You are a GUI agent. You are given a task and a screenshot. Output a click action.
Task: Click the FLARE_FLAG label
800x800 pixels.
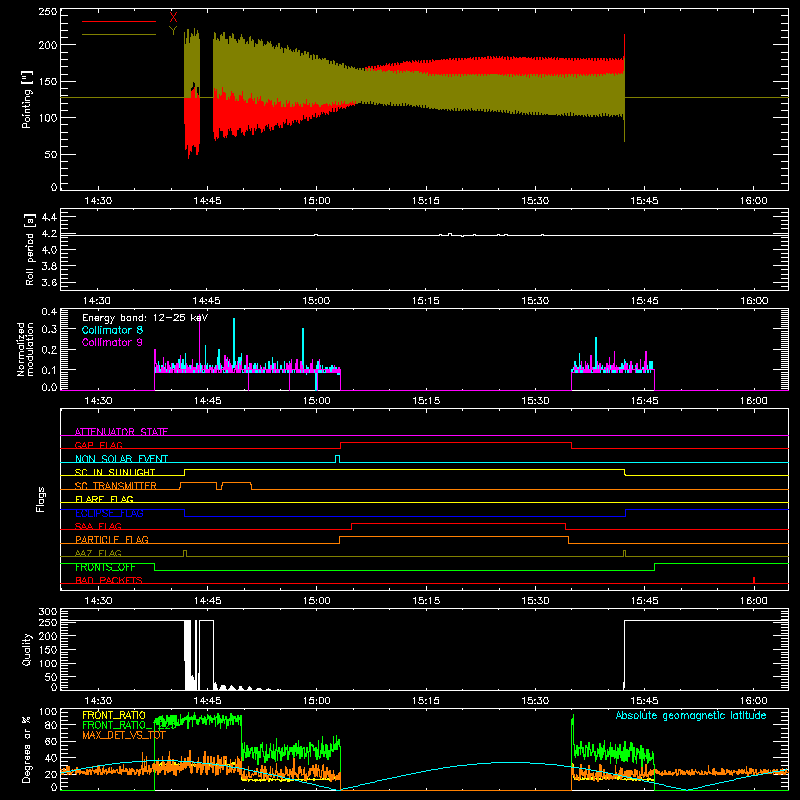coord(104,499)
